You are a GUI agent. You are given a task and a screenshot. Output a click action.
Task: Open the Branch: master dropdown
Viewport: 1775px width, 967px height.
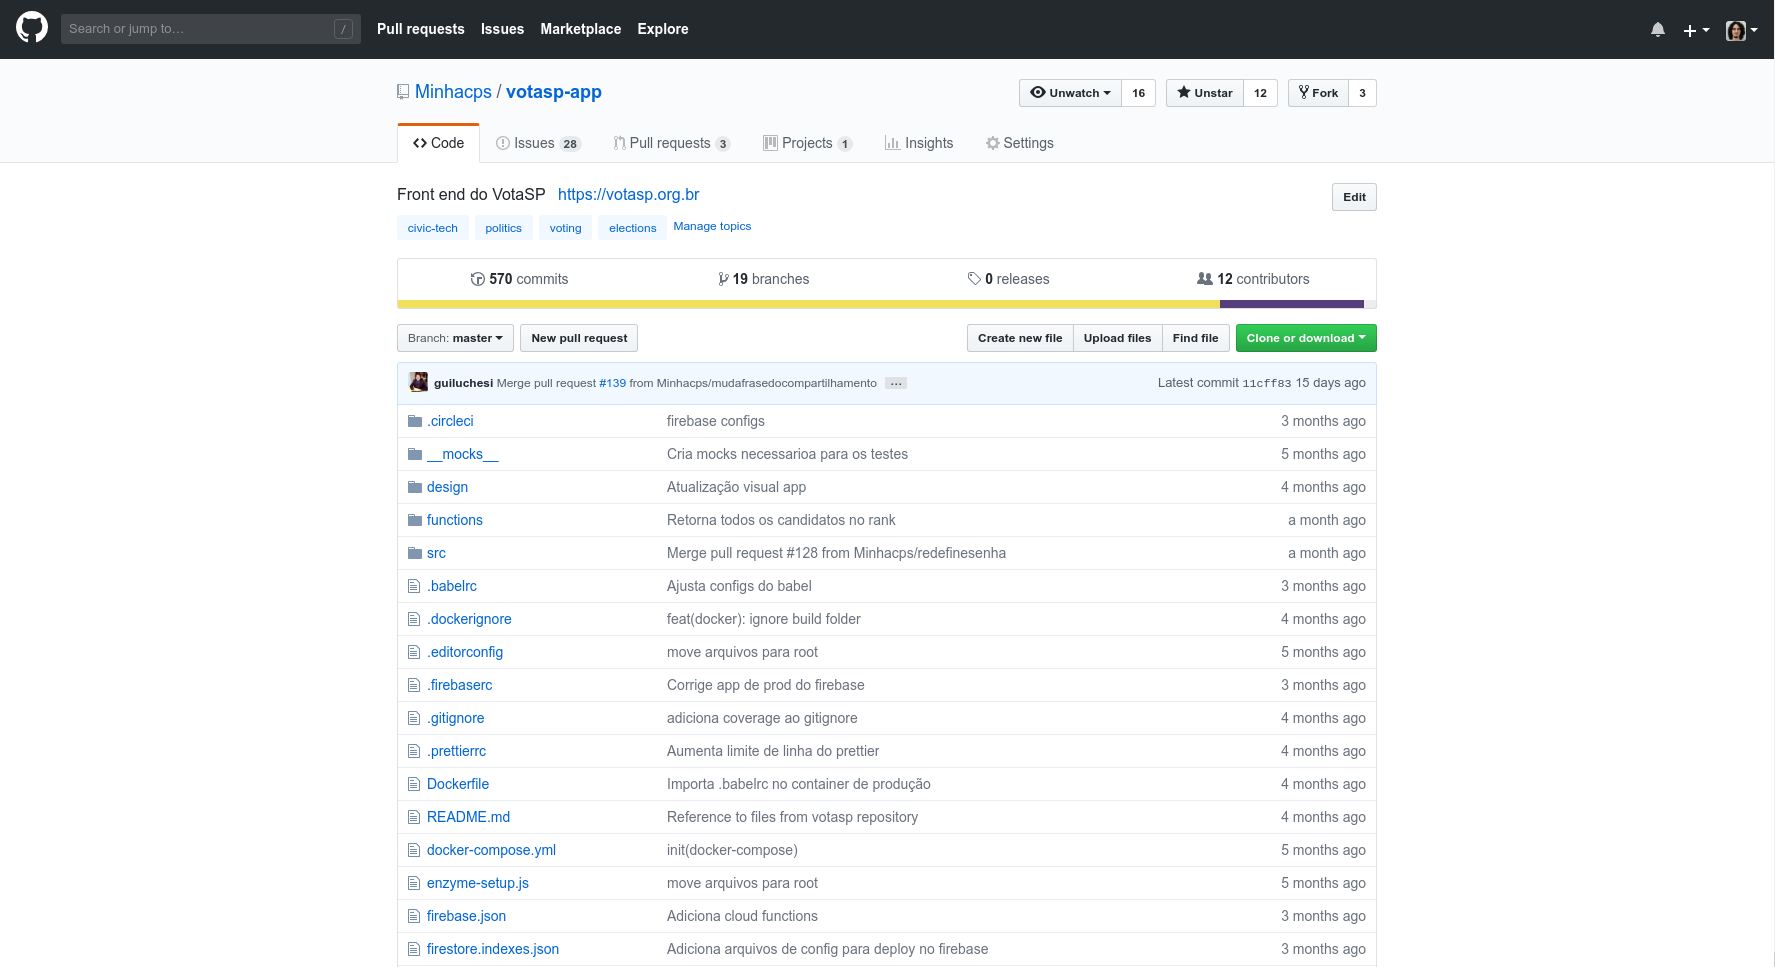pyautogui.click(x=455, y=338)
